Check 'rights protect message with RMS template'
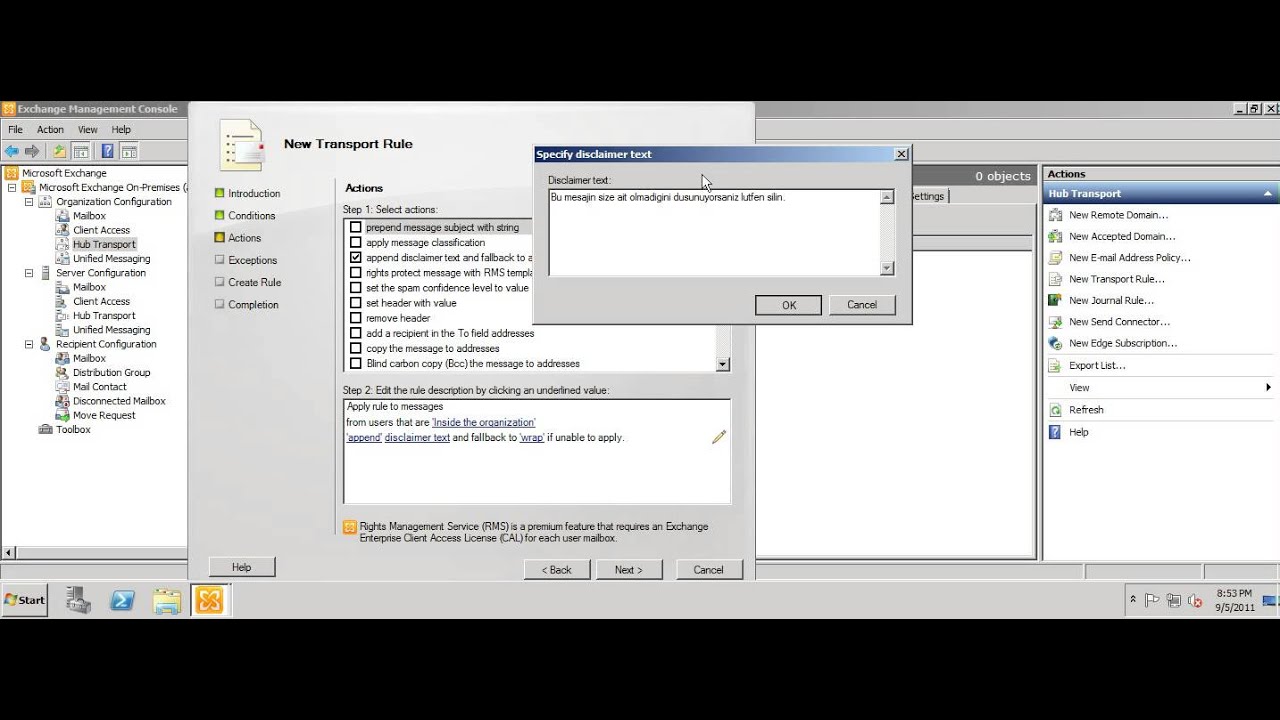 point(356,272)
